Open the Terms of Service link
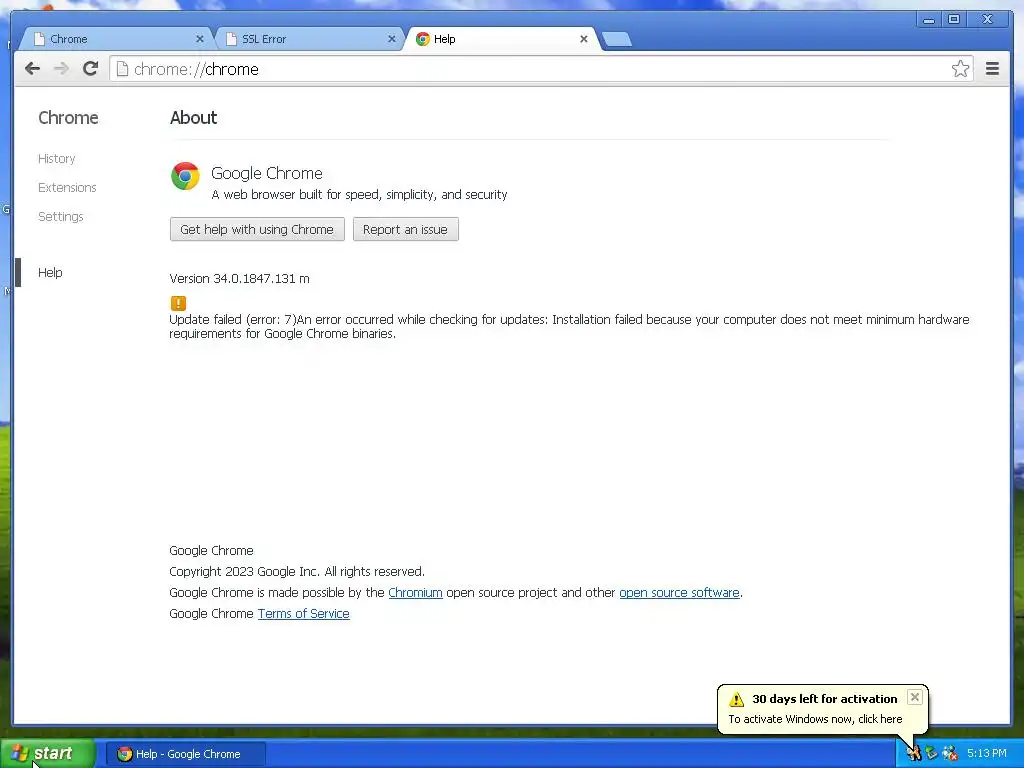 coord(304,613)
